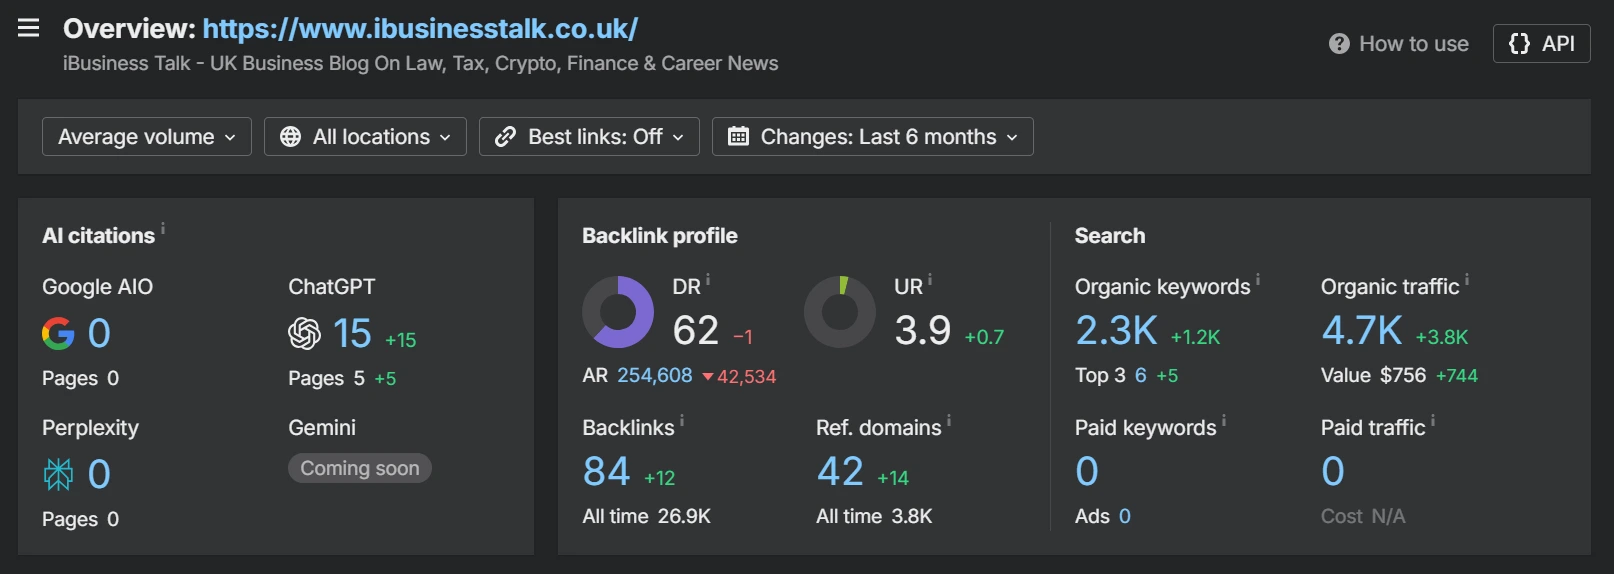Click the UR donut chart

pos(840,312)
